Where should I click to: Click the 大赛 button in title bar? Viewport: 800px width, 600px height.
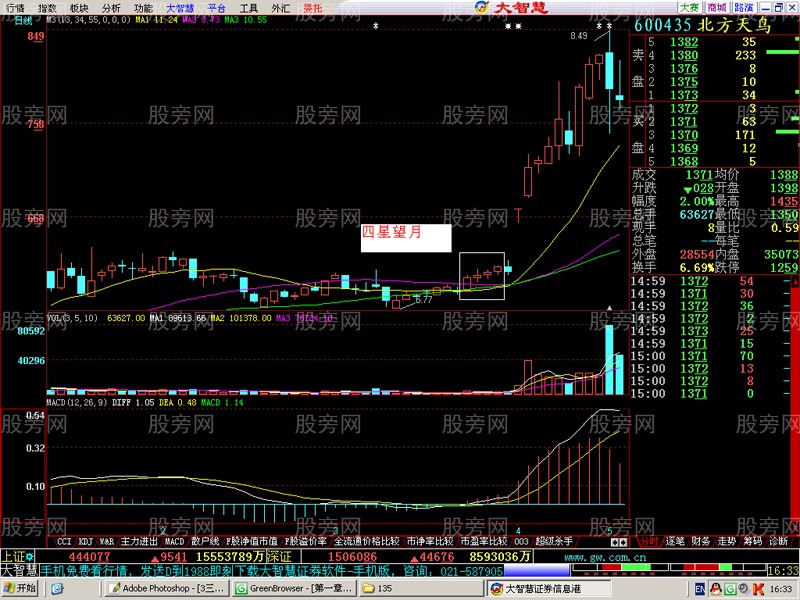tap(689, 7)
